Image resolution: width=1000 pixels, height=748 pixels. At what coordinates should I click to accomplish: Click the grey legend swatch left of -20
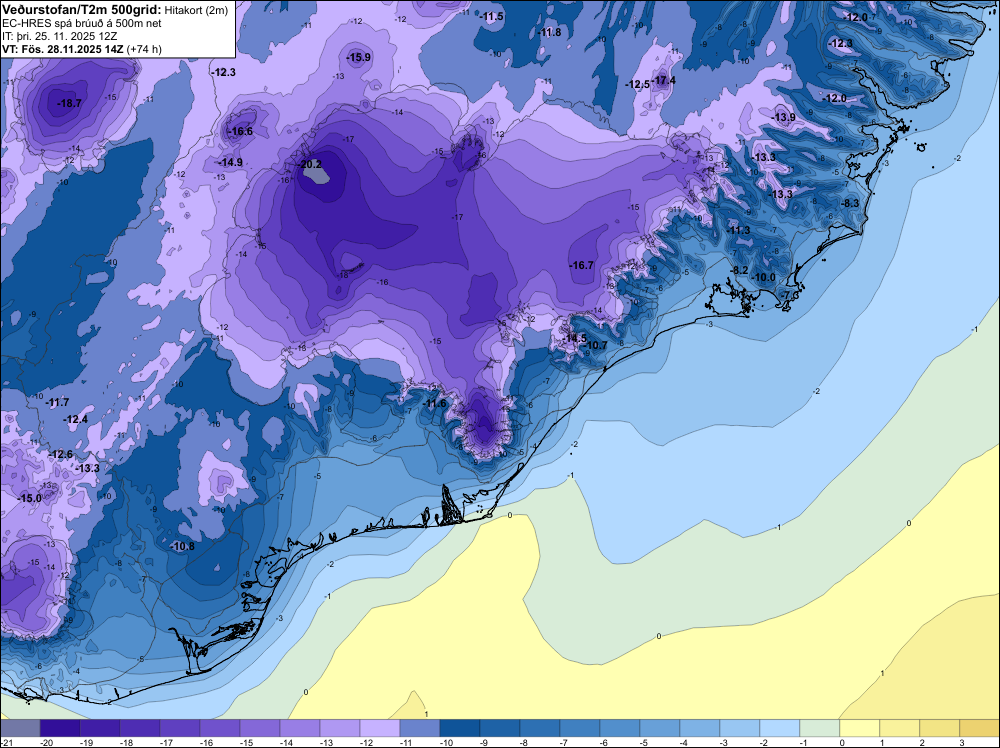[x=20, y=728]
